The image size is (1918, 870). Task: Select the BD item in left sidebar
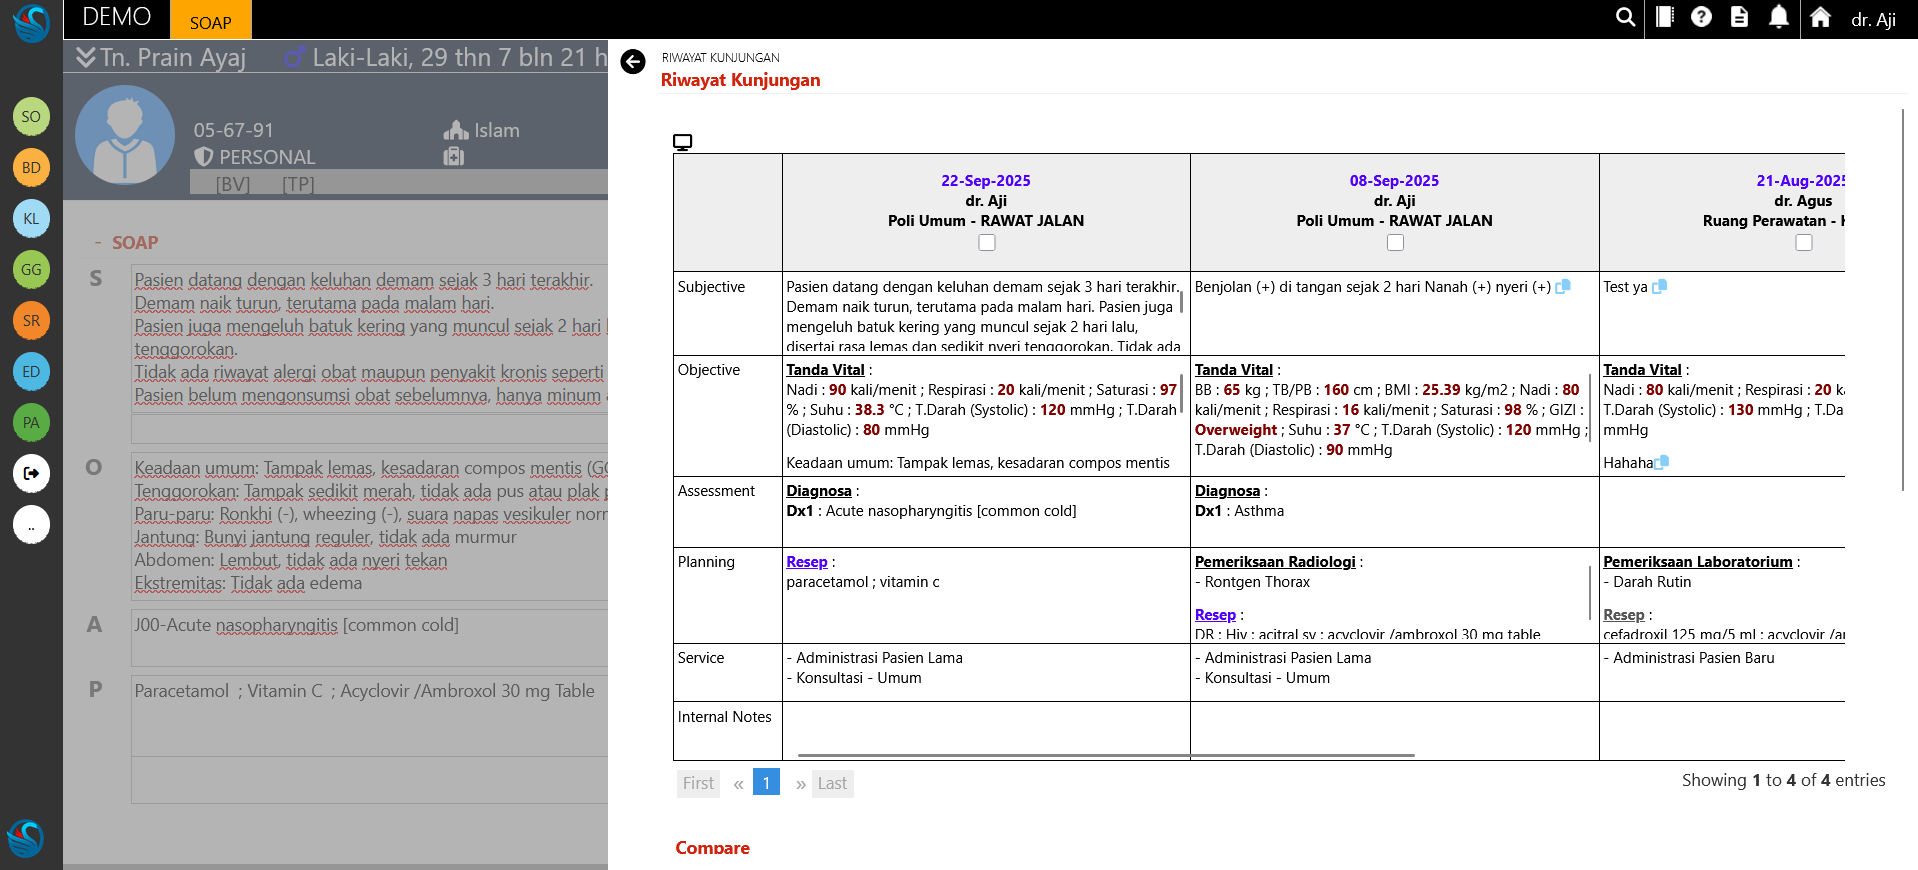[31, 167]
